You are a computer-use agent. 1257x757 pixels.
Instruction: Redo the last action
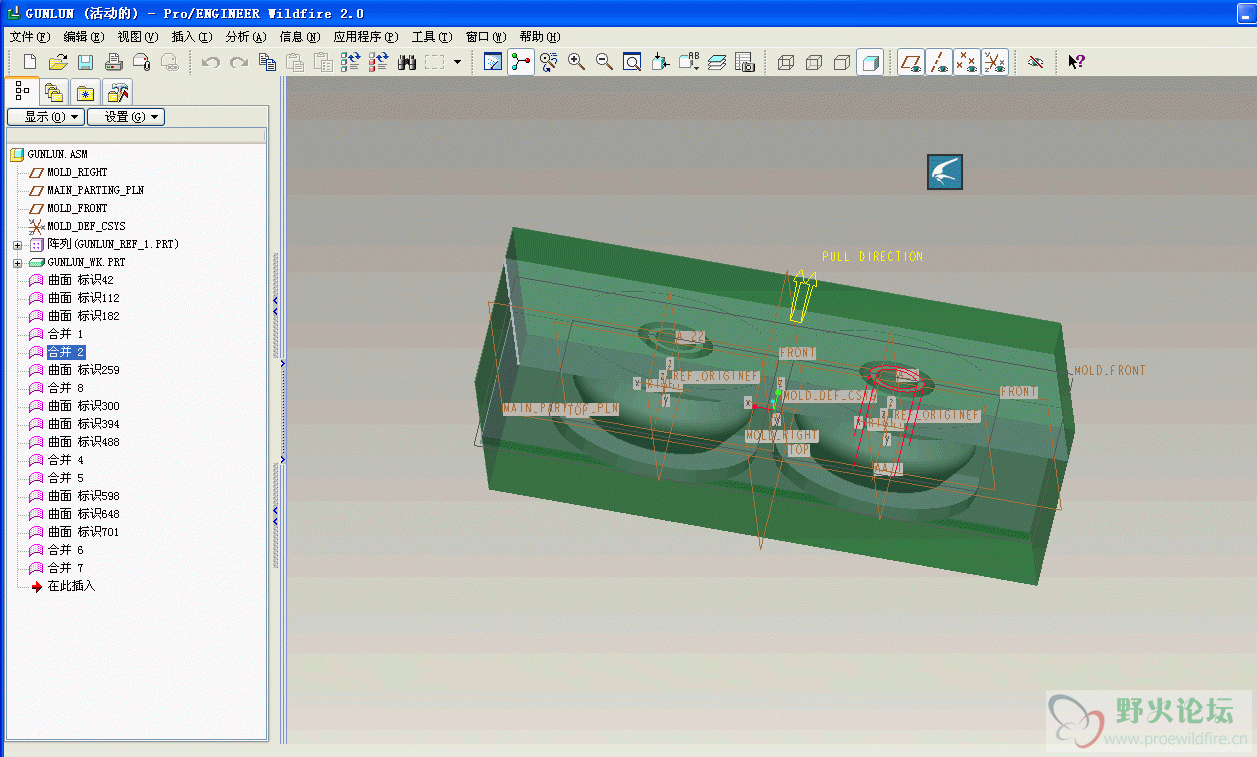tap(239, 62)
